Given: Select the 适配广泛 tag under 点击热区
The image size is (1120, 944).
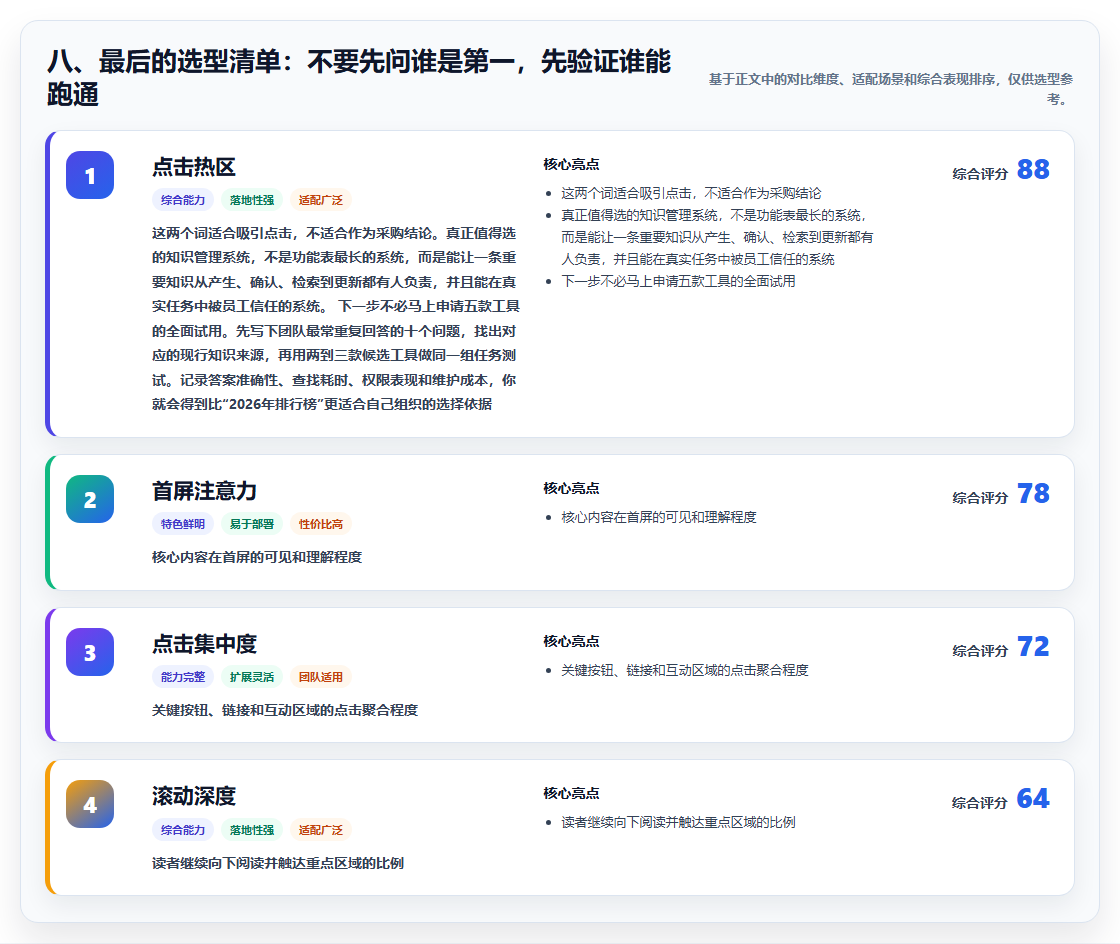Looking at the screenshot, I should [x=321, y=200].
